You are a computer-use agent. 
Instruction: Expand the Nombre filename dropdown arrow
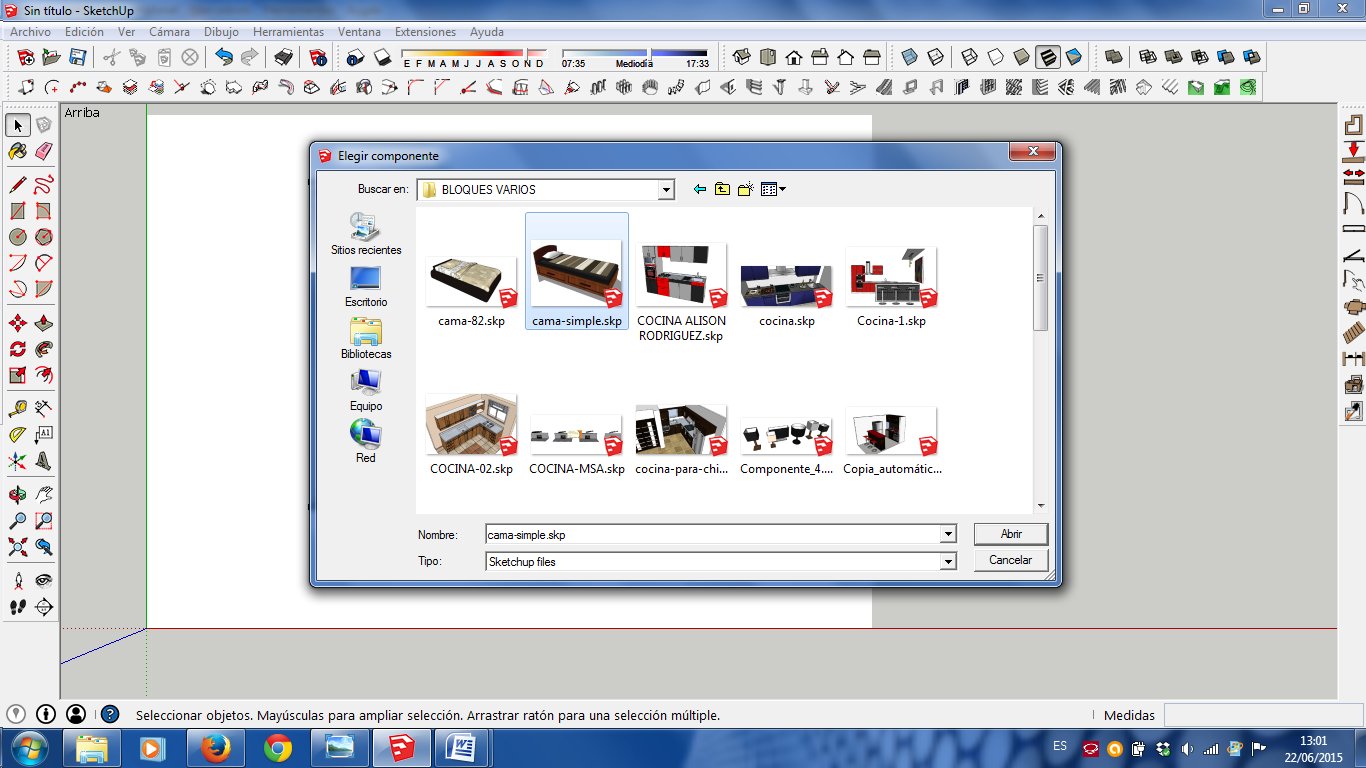tap(948, 535)
